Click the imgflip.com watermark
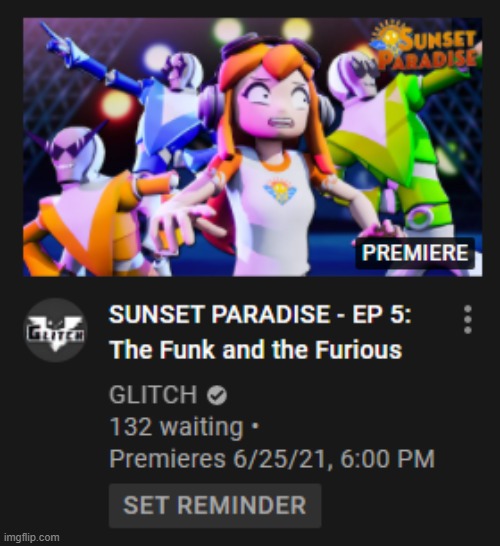This screenshot has width=500, height=546. click(x=33, y=537)
